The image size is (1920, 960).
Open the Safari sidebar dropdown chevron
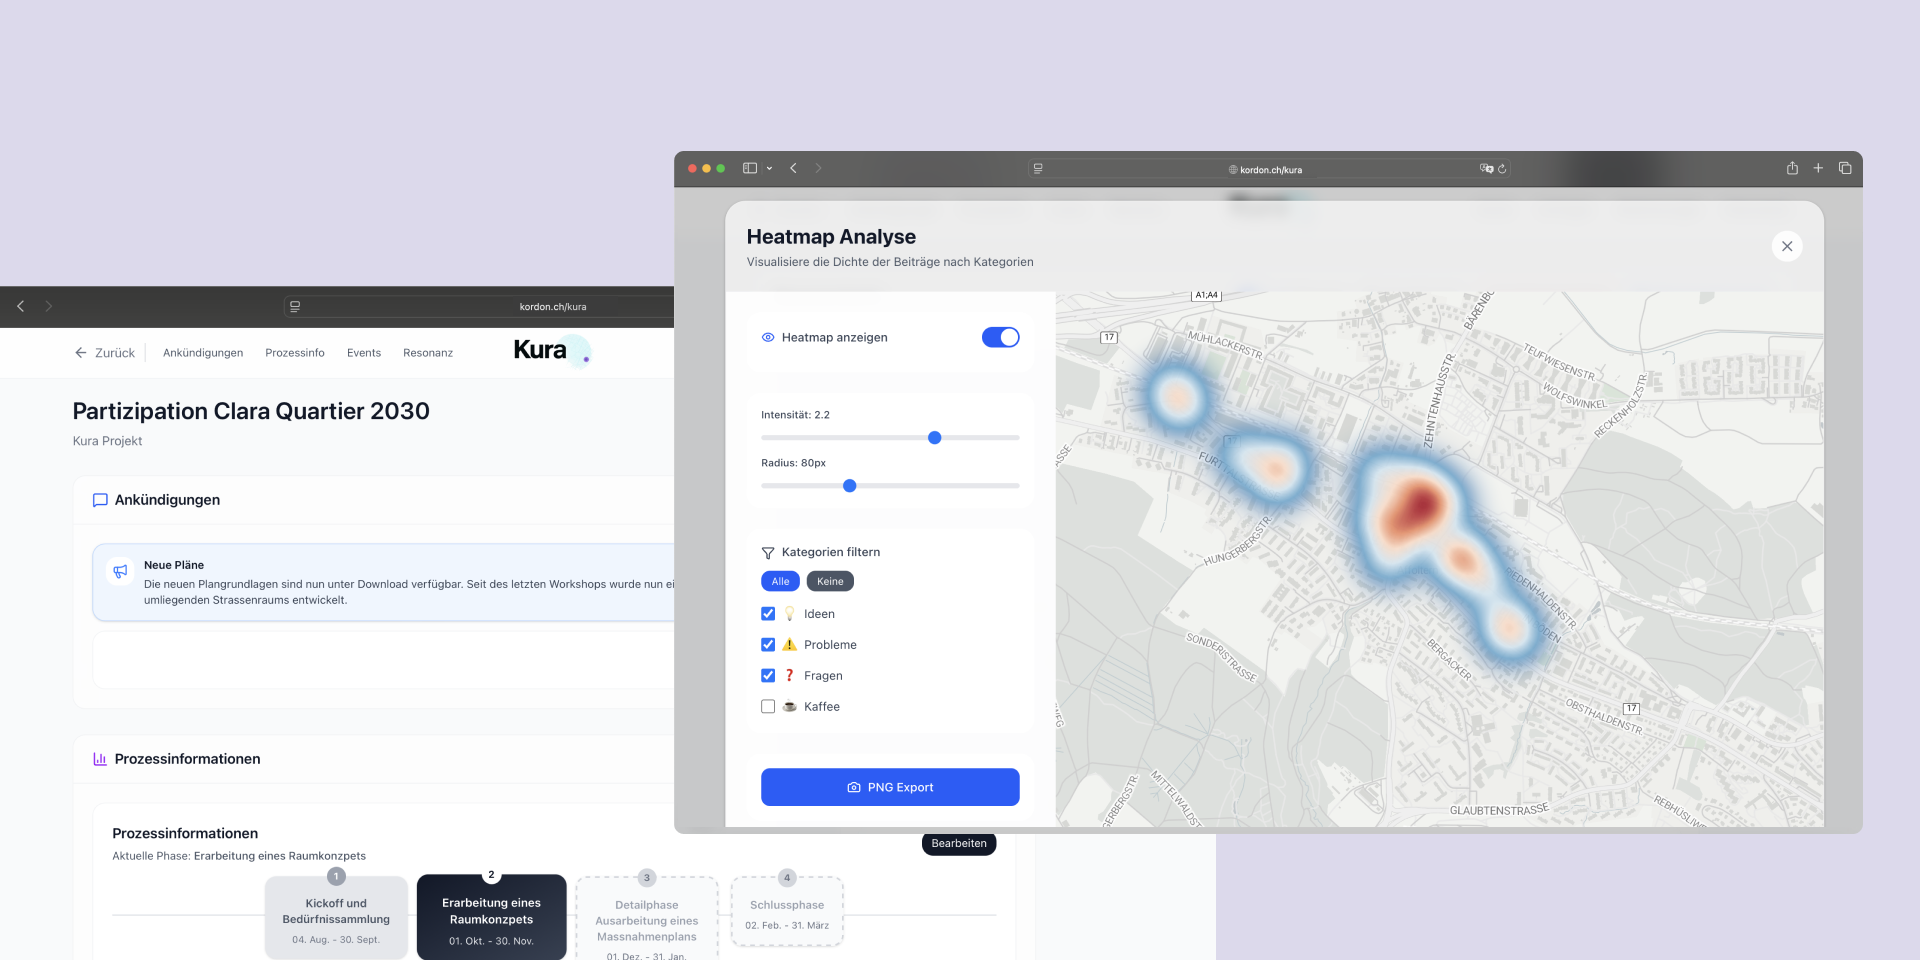point(770,168)
